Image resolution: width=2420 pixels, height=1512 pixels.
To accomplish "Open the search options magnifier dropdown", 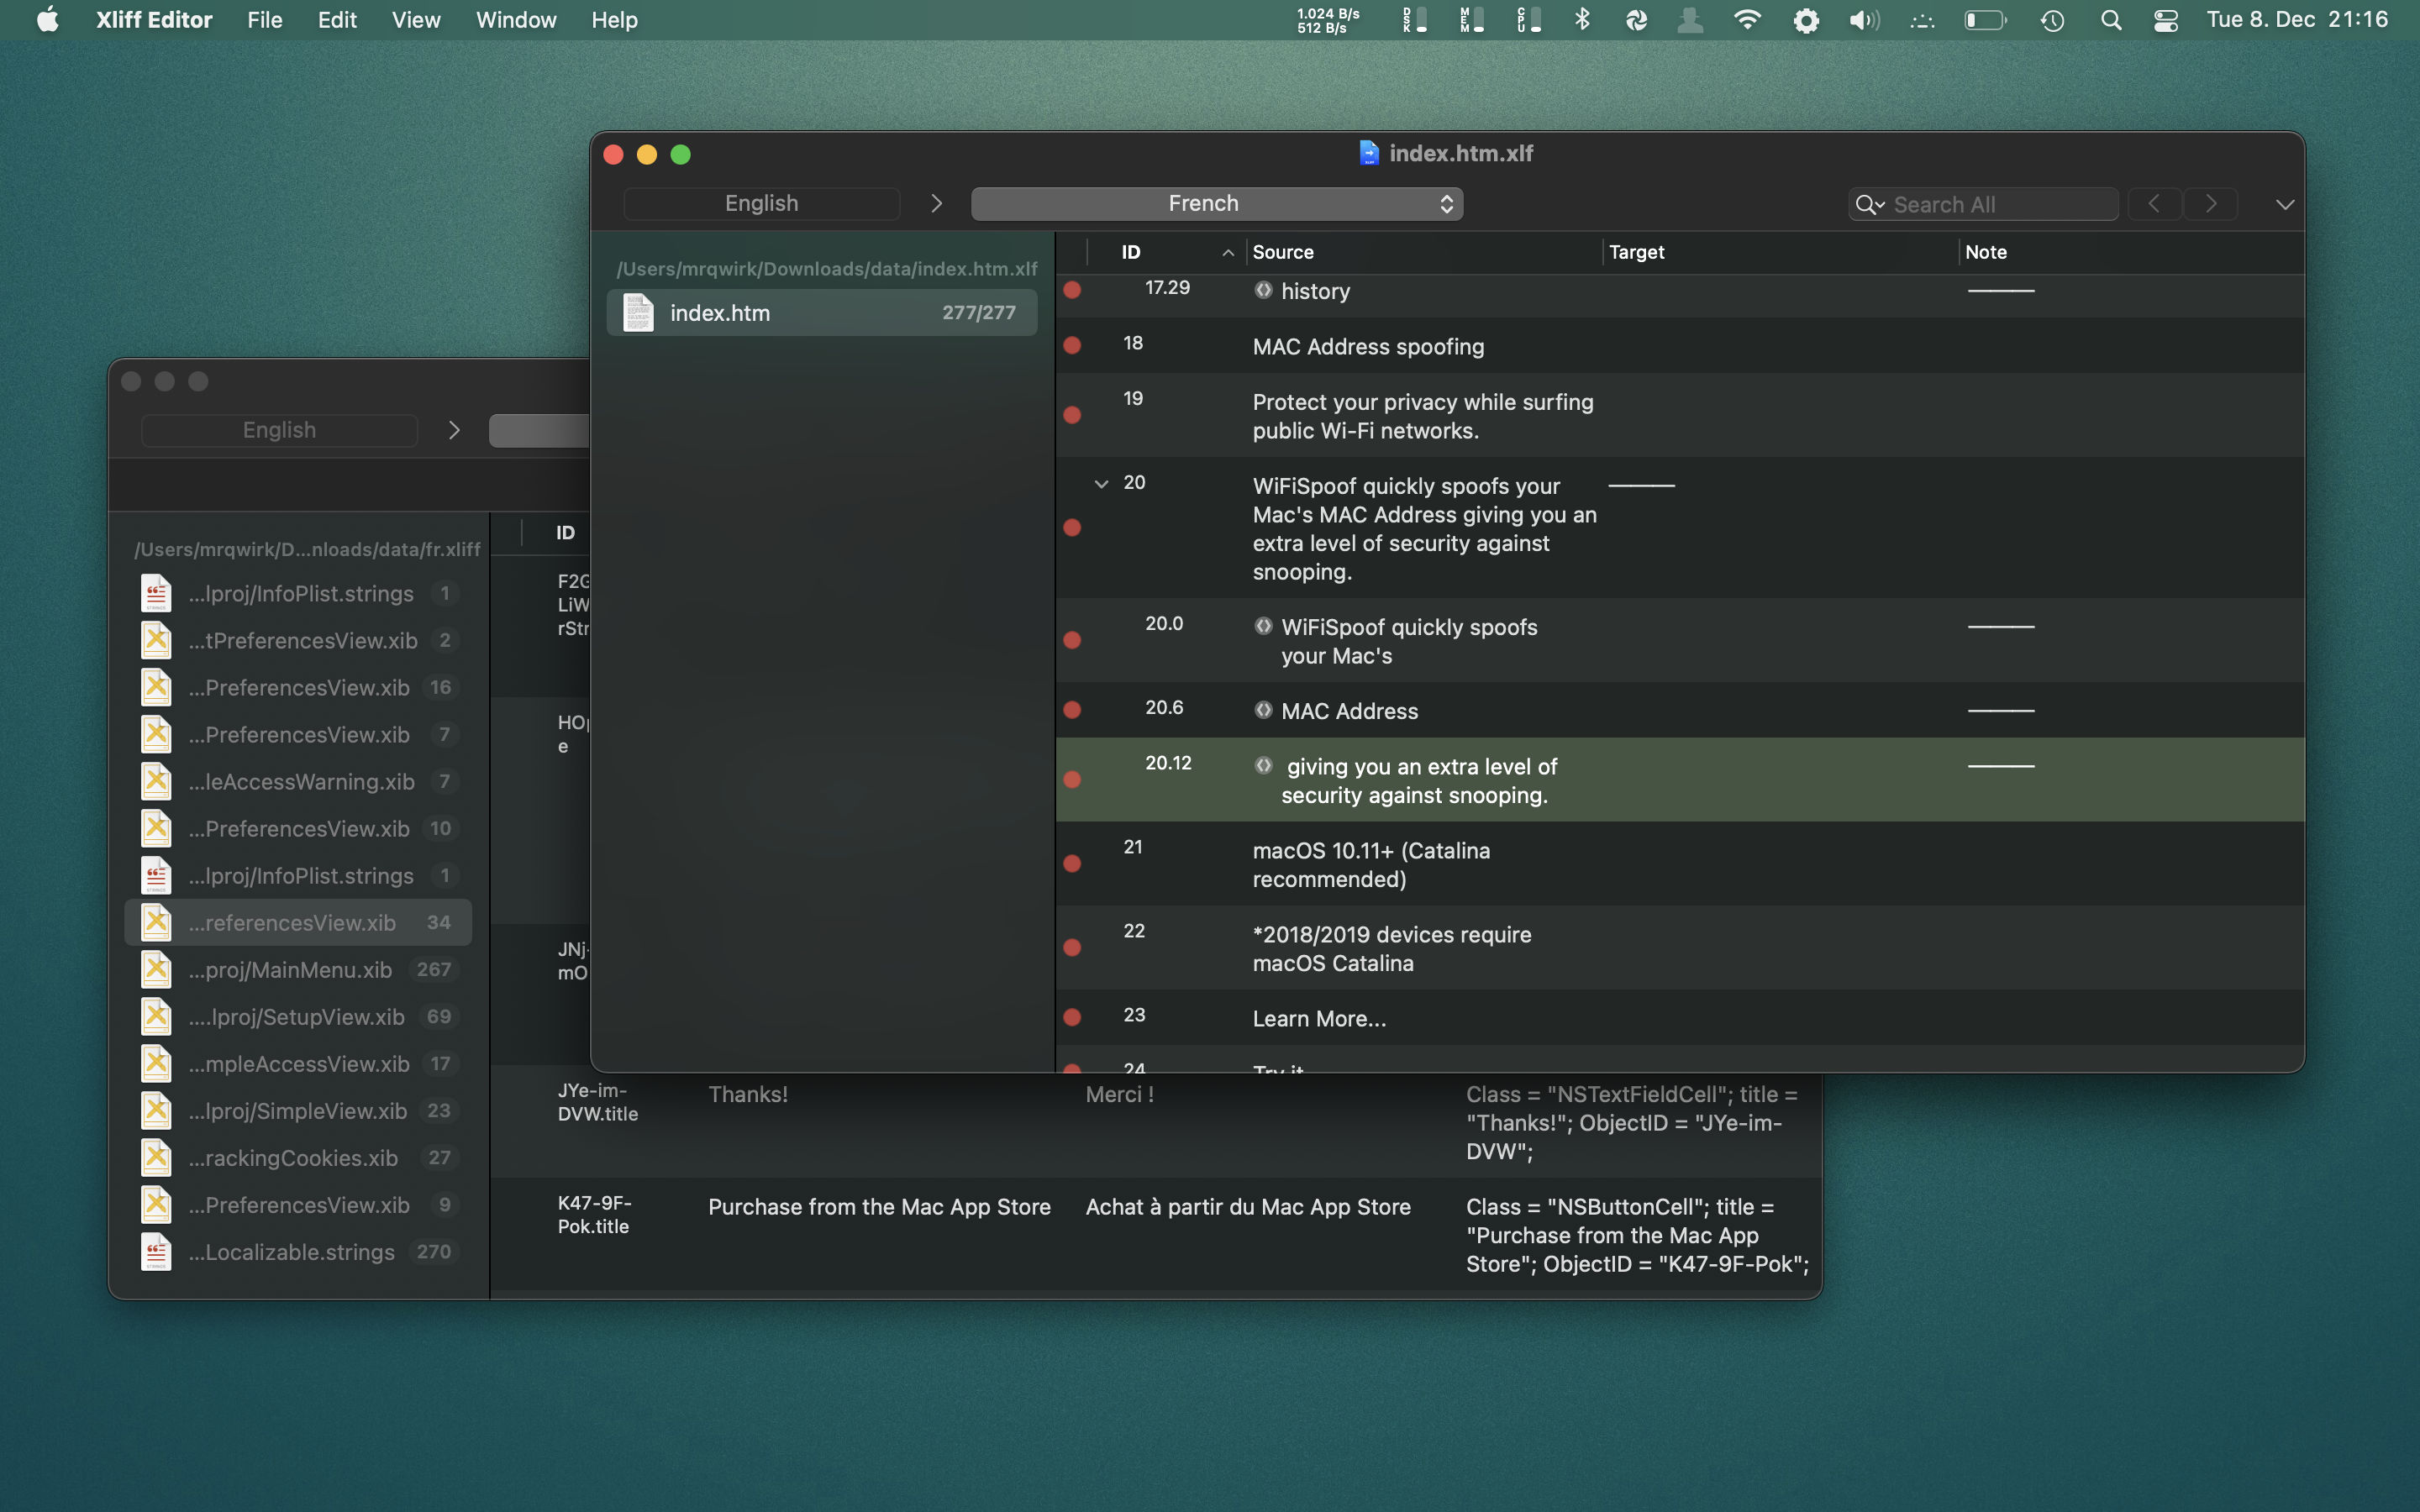I will (1869, 205).
